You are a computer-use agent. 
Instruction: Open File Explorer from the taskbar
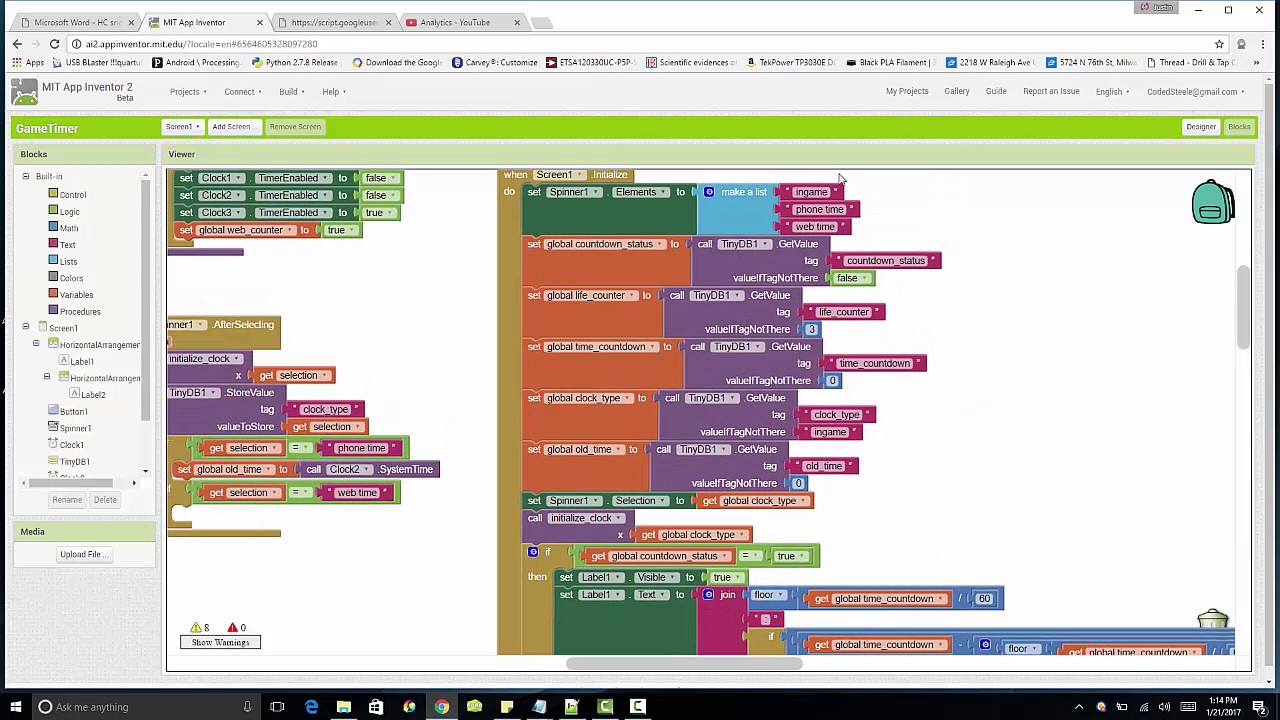click(x=343, y=707)
